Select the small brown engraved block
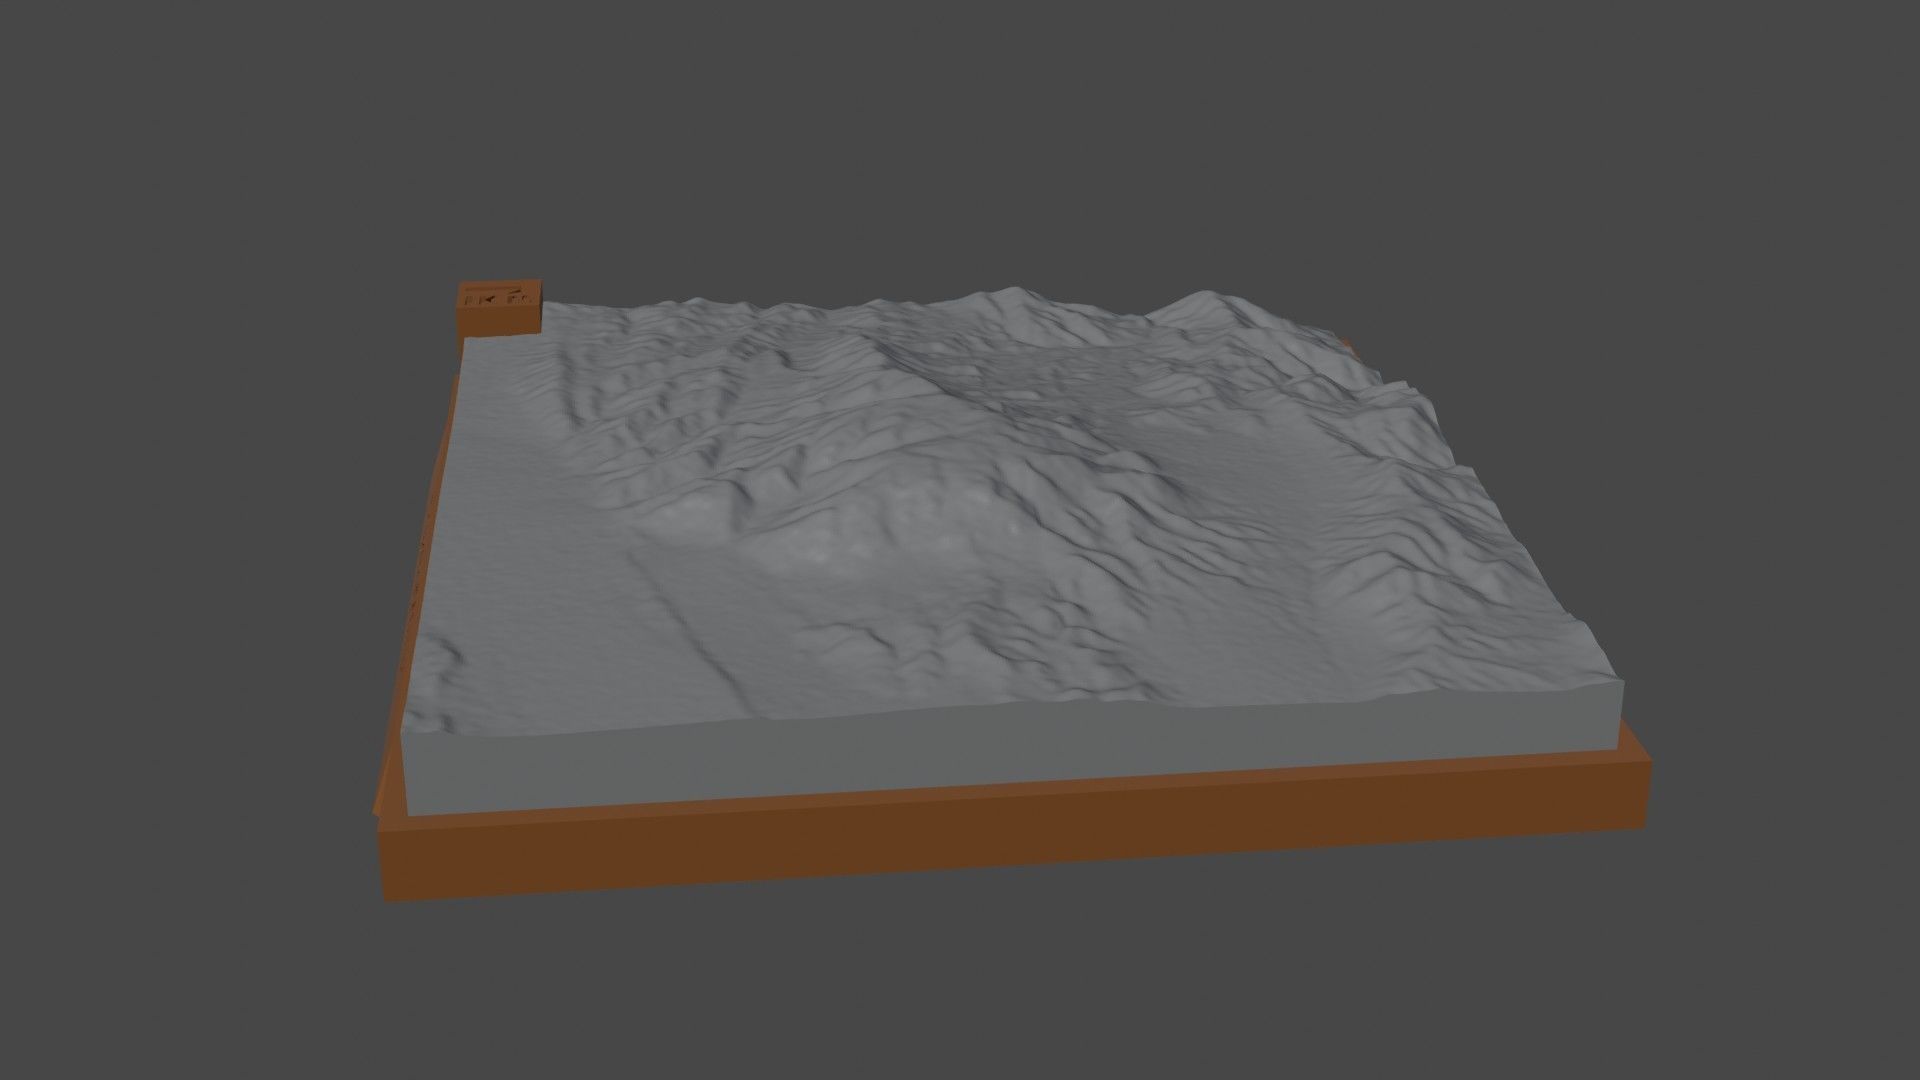The width and height of the screenshot is (1920, 1080). [x=499, y=306]
